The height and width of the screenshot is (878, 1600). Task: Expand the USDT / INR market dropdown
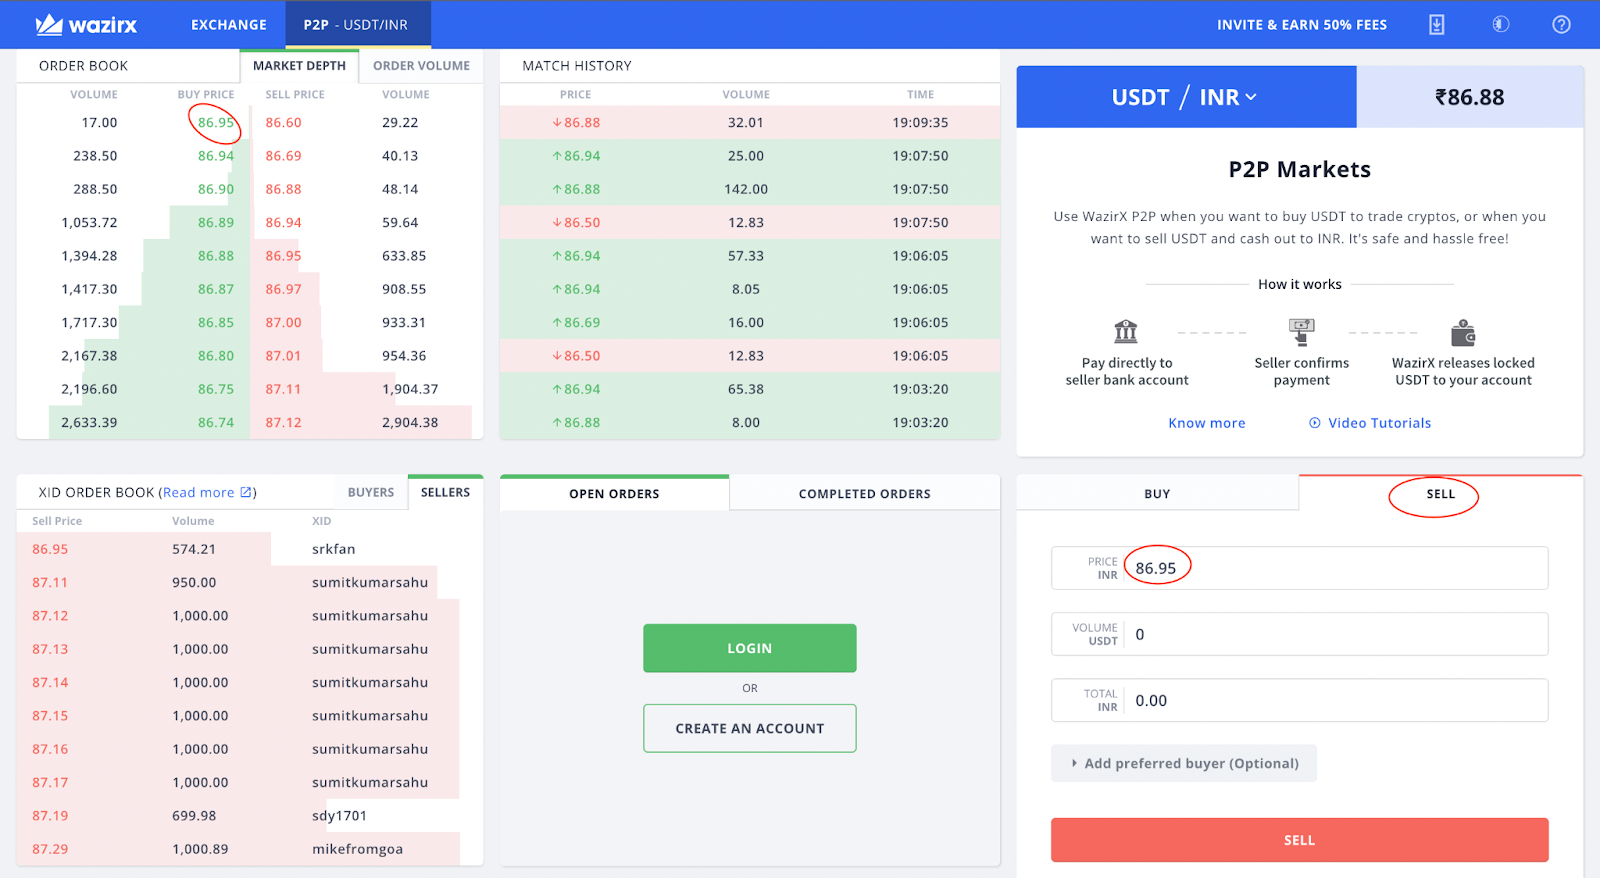(x=1185, y=97)
